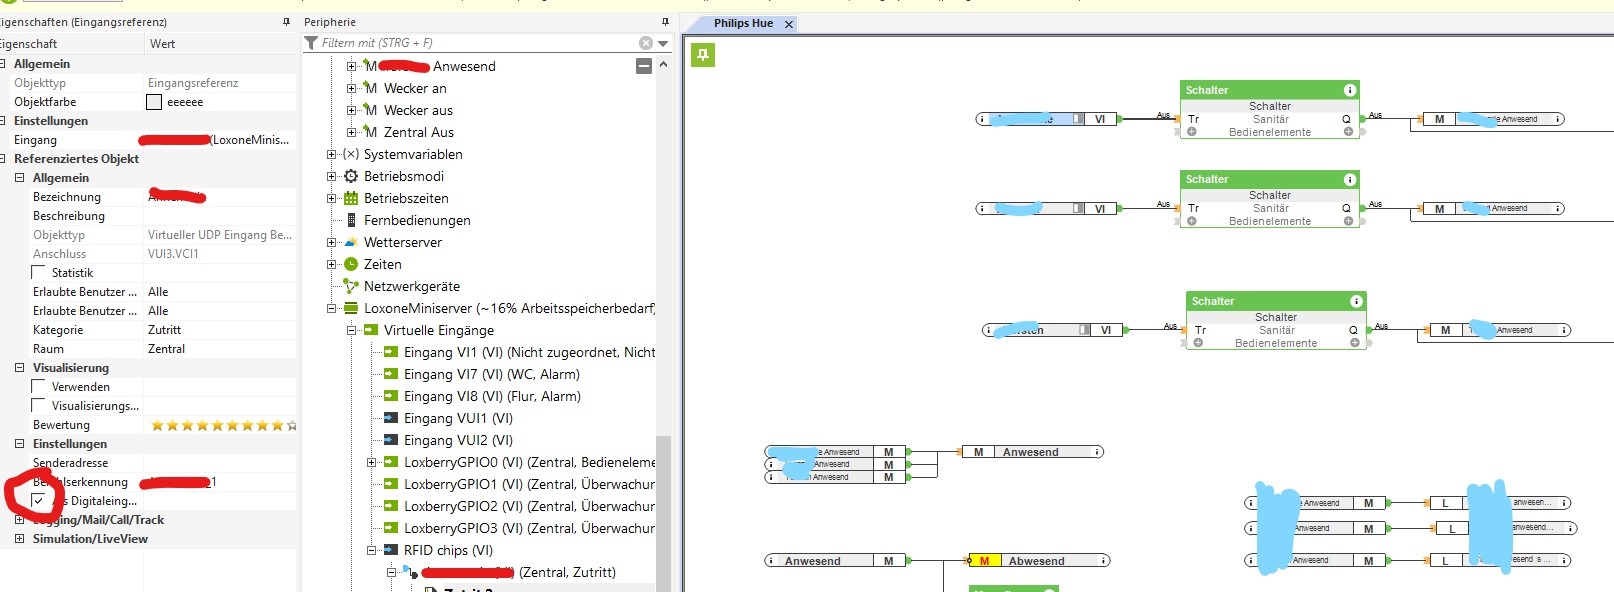Clear the Peripherie filter with the X icon

[x=646, y=43]
